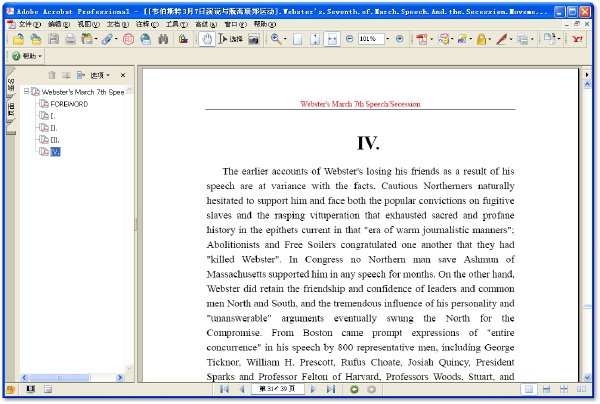Open the 编辑 (Edit) menu
Image resolution: width=600 pixels, height=404 pixels.
pos(59,24)
